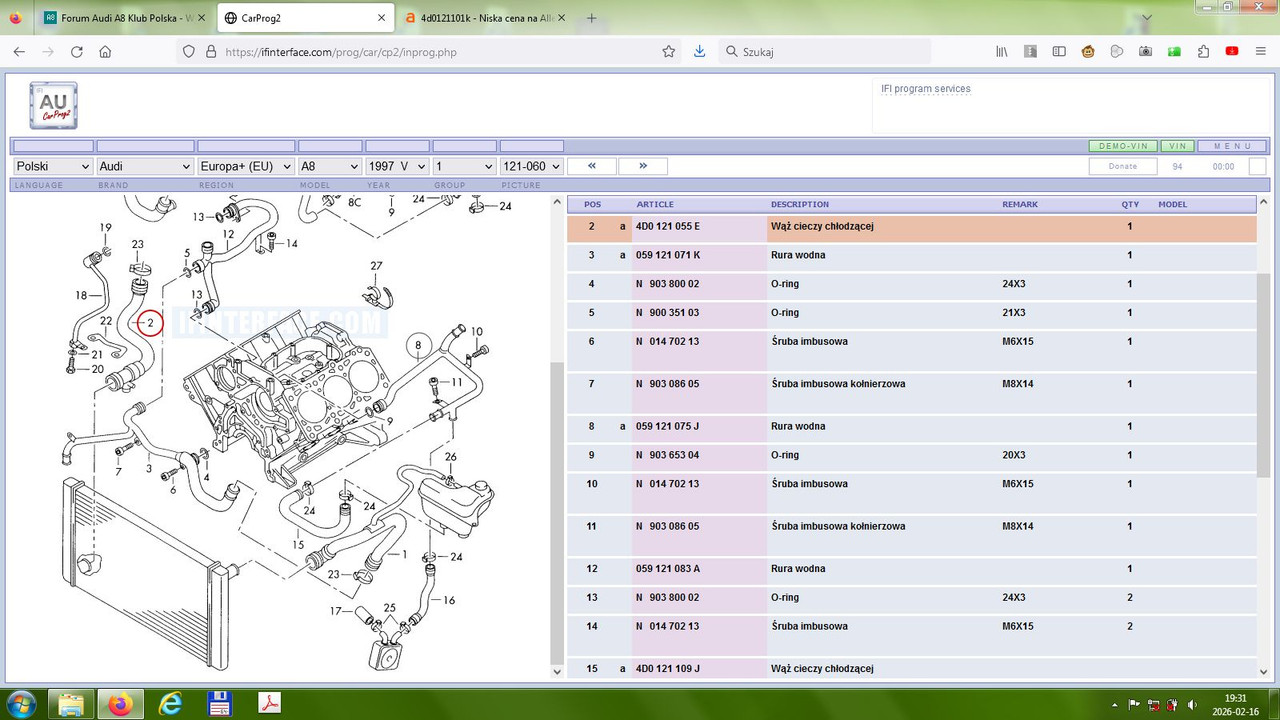Image resolution: width=1280 pixels, height=720 pixels.
Task: Open the browser home page
Action: (105, 52)
